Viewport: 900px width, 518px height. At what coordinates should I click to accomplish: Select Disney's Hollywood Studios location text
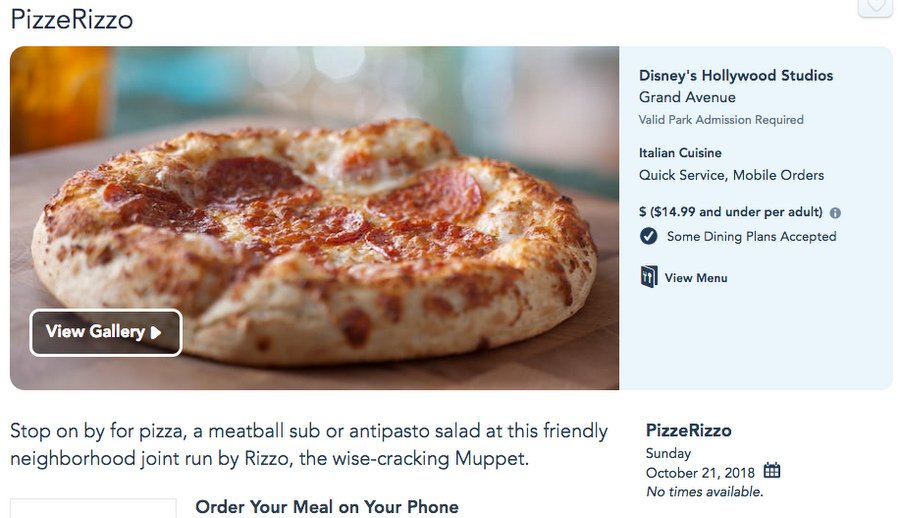pyautogui.click(x=735, y=76)
